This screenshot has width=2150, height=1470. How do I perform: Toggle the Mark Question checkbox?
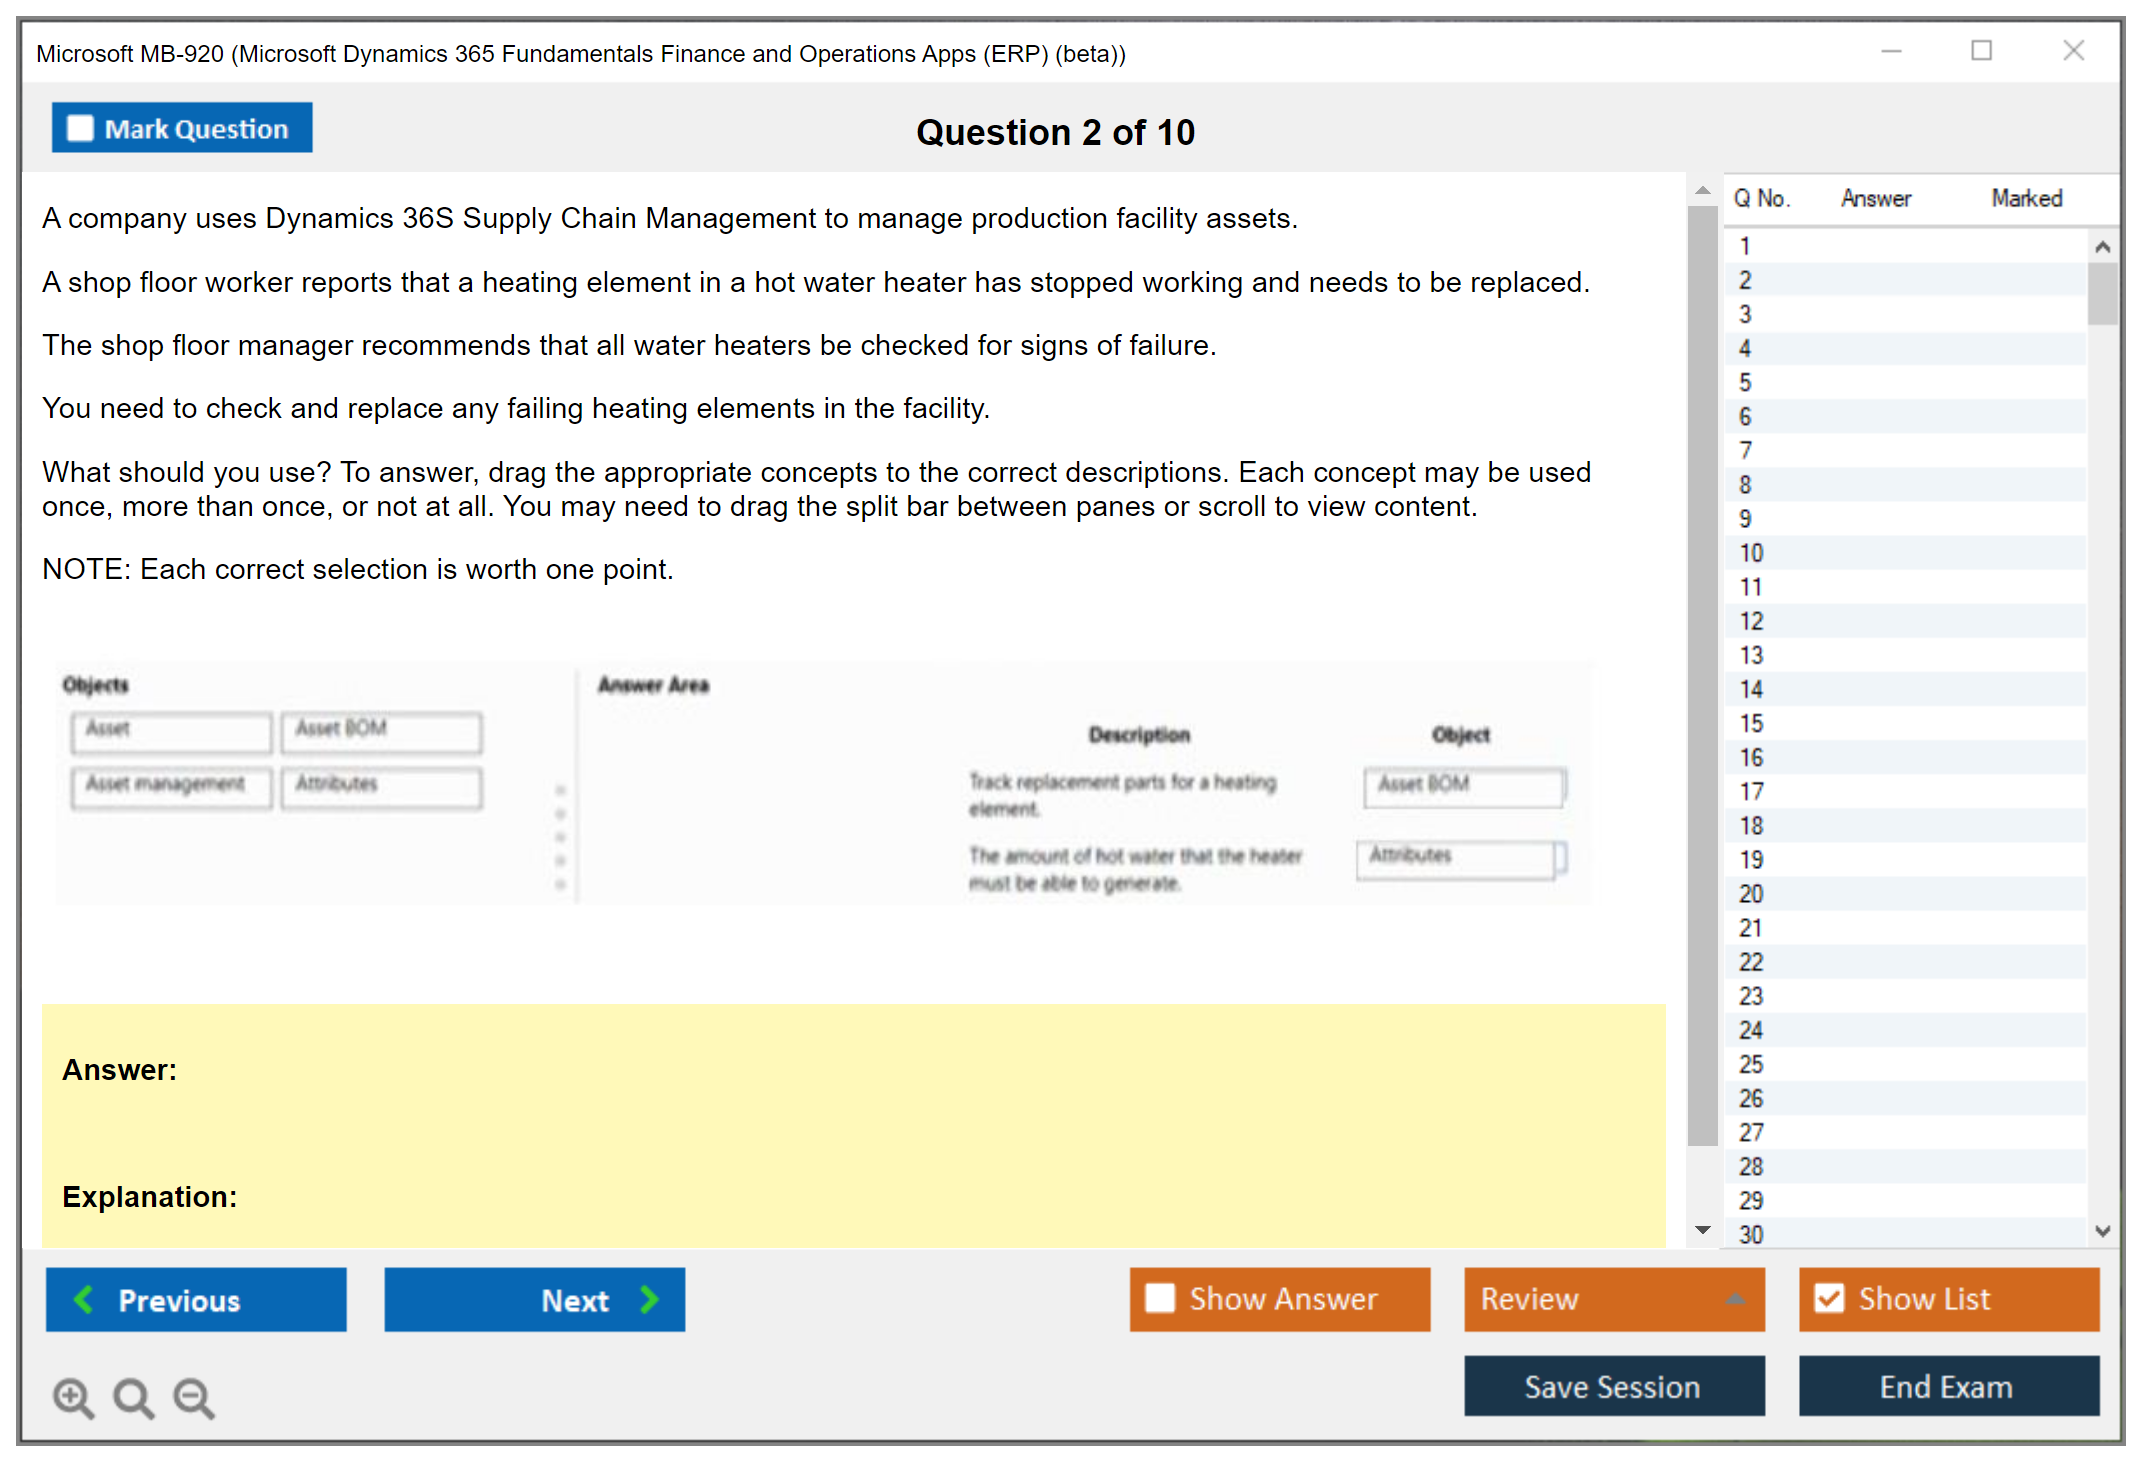pos(80,129)
